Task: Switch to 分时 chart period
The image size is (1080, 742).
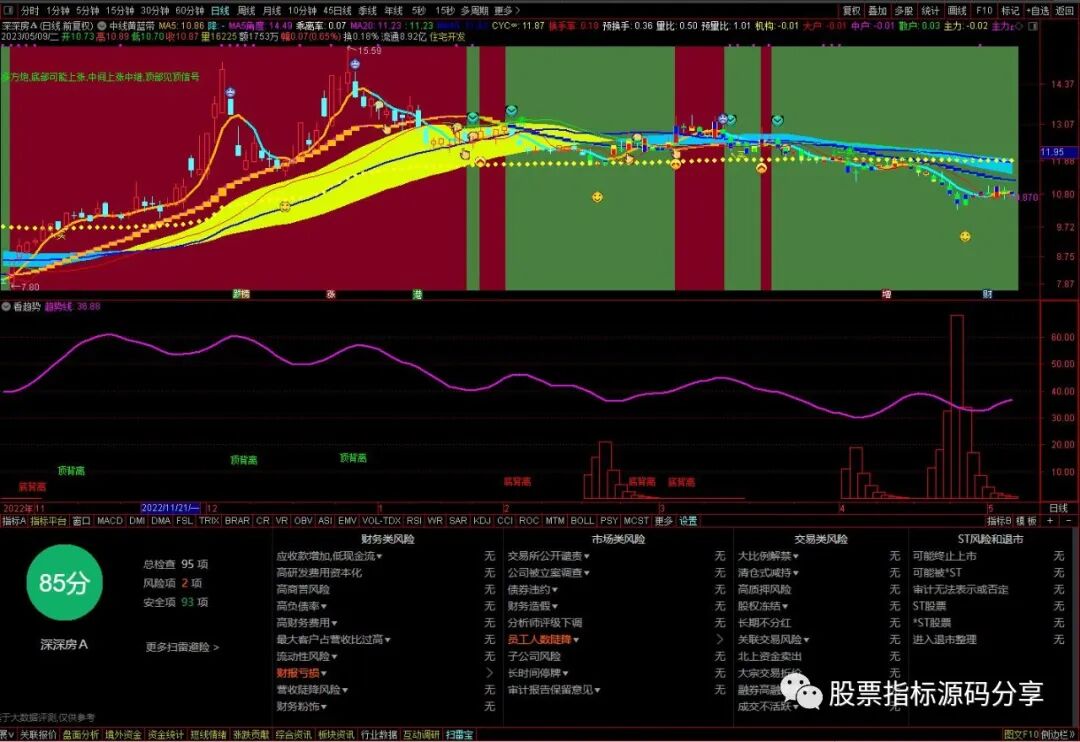Action: (30, 11)
